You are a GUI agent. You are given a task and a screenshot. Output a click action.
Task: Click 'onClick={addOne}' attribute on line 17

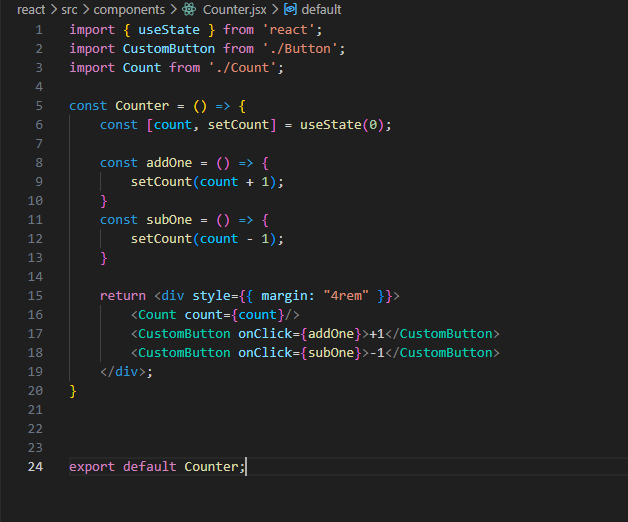pos(300,334)
